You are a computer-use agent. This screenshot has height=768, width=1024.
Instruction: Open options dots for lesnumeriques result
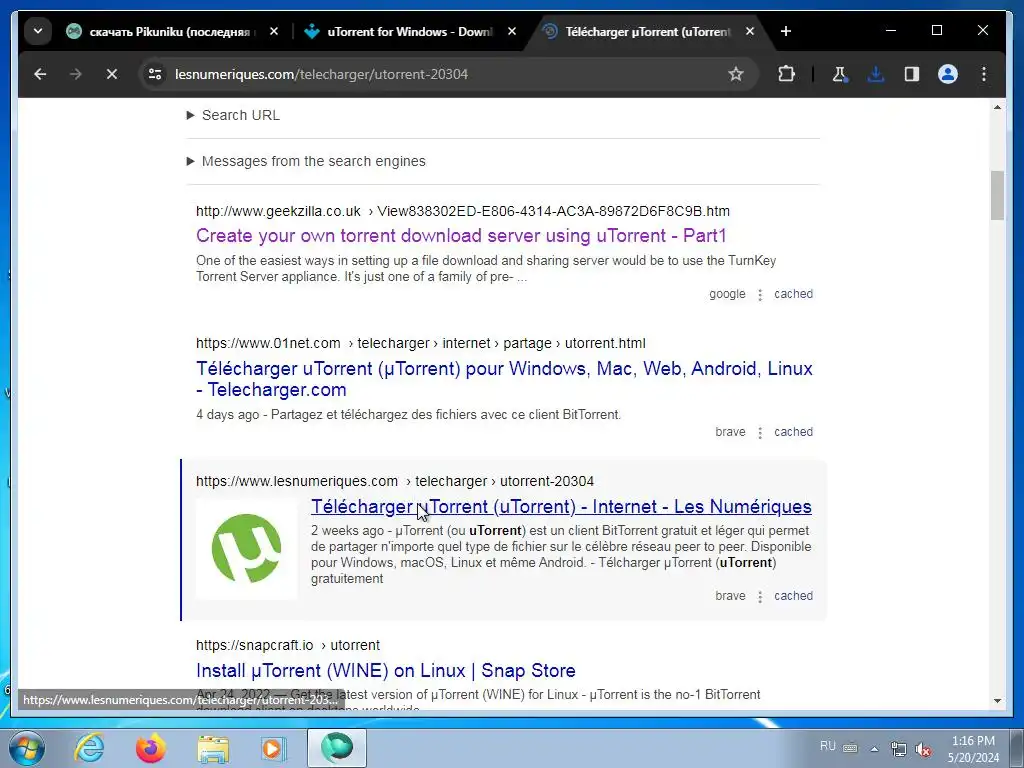pyautogui.click(x=760, y=596)
